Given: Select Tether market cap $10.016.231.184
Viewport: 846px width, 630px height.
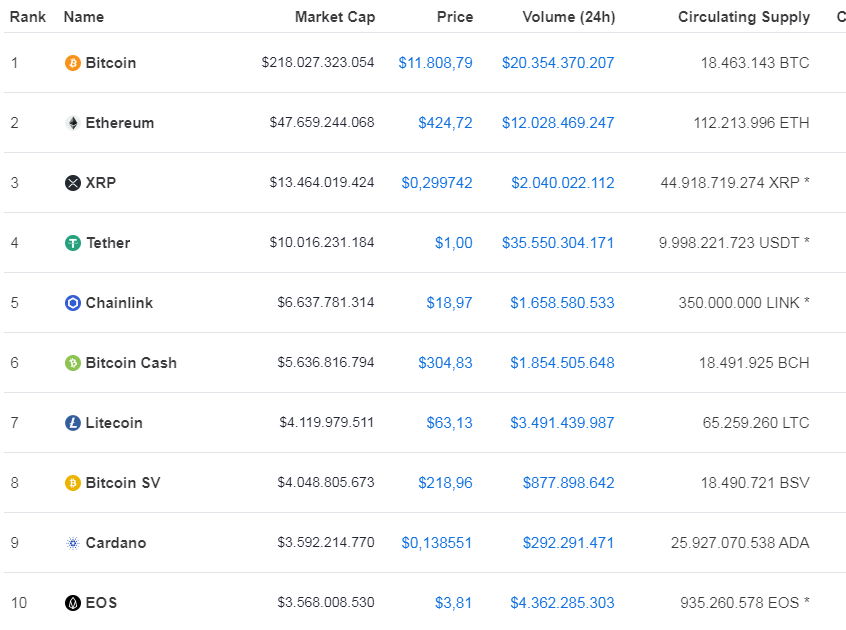Looking at the screenshot, I should click(322, 243).
